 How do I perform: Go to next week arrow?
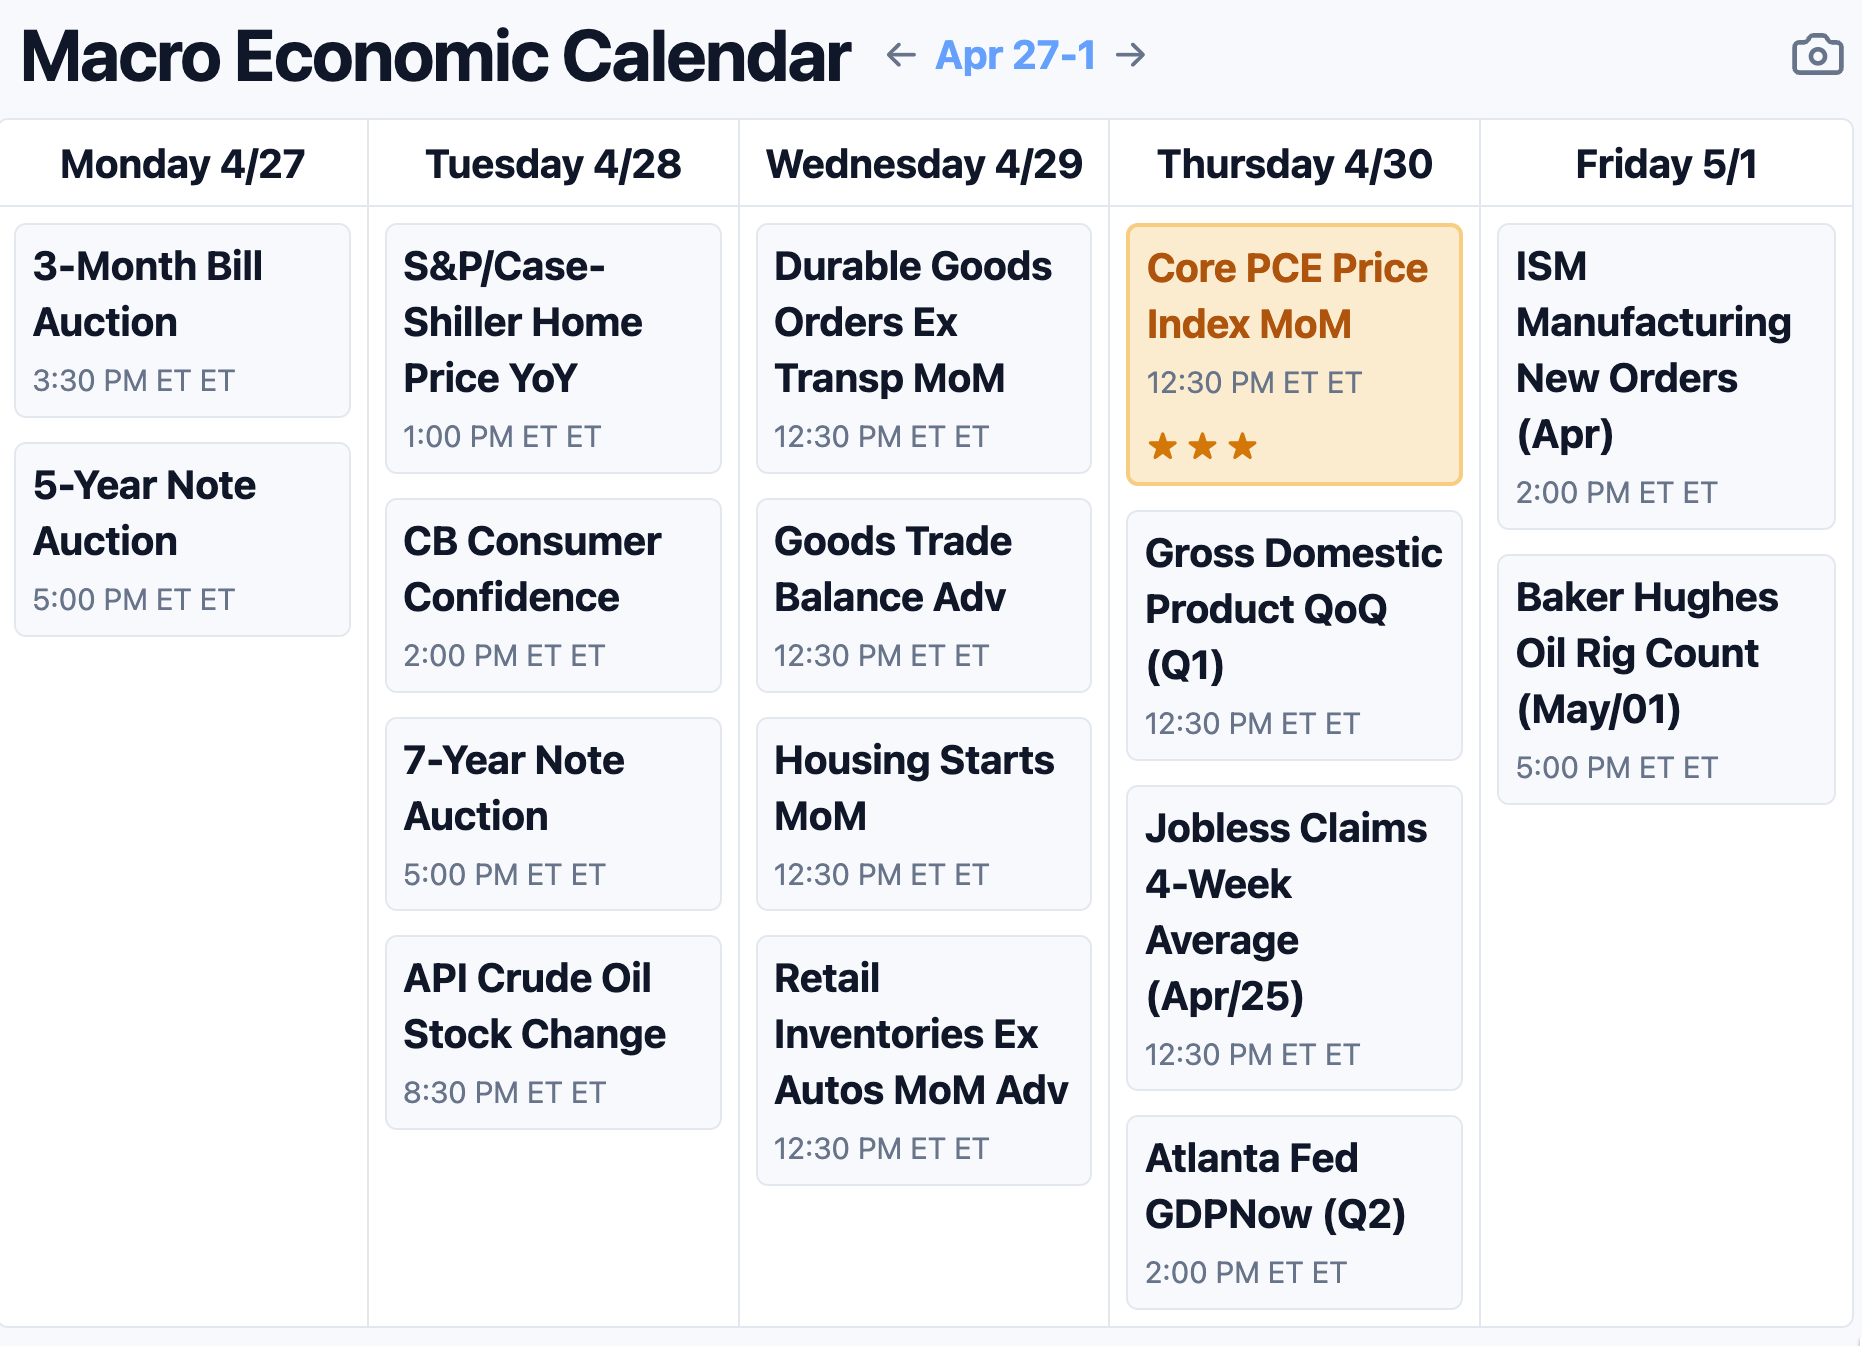pyautogui.click(x=1131, y=55)
